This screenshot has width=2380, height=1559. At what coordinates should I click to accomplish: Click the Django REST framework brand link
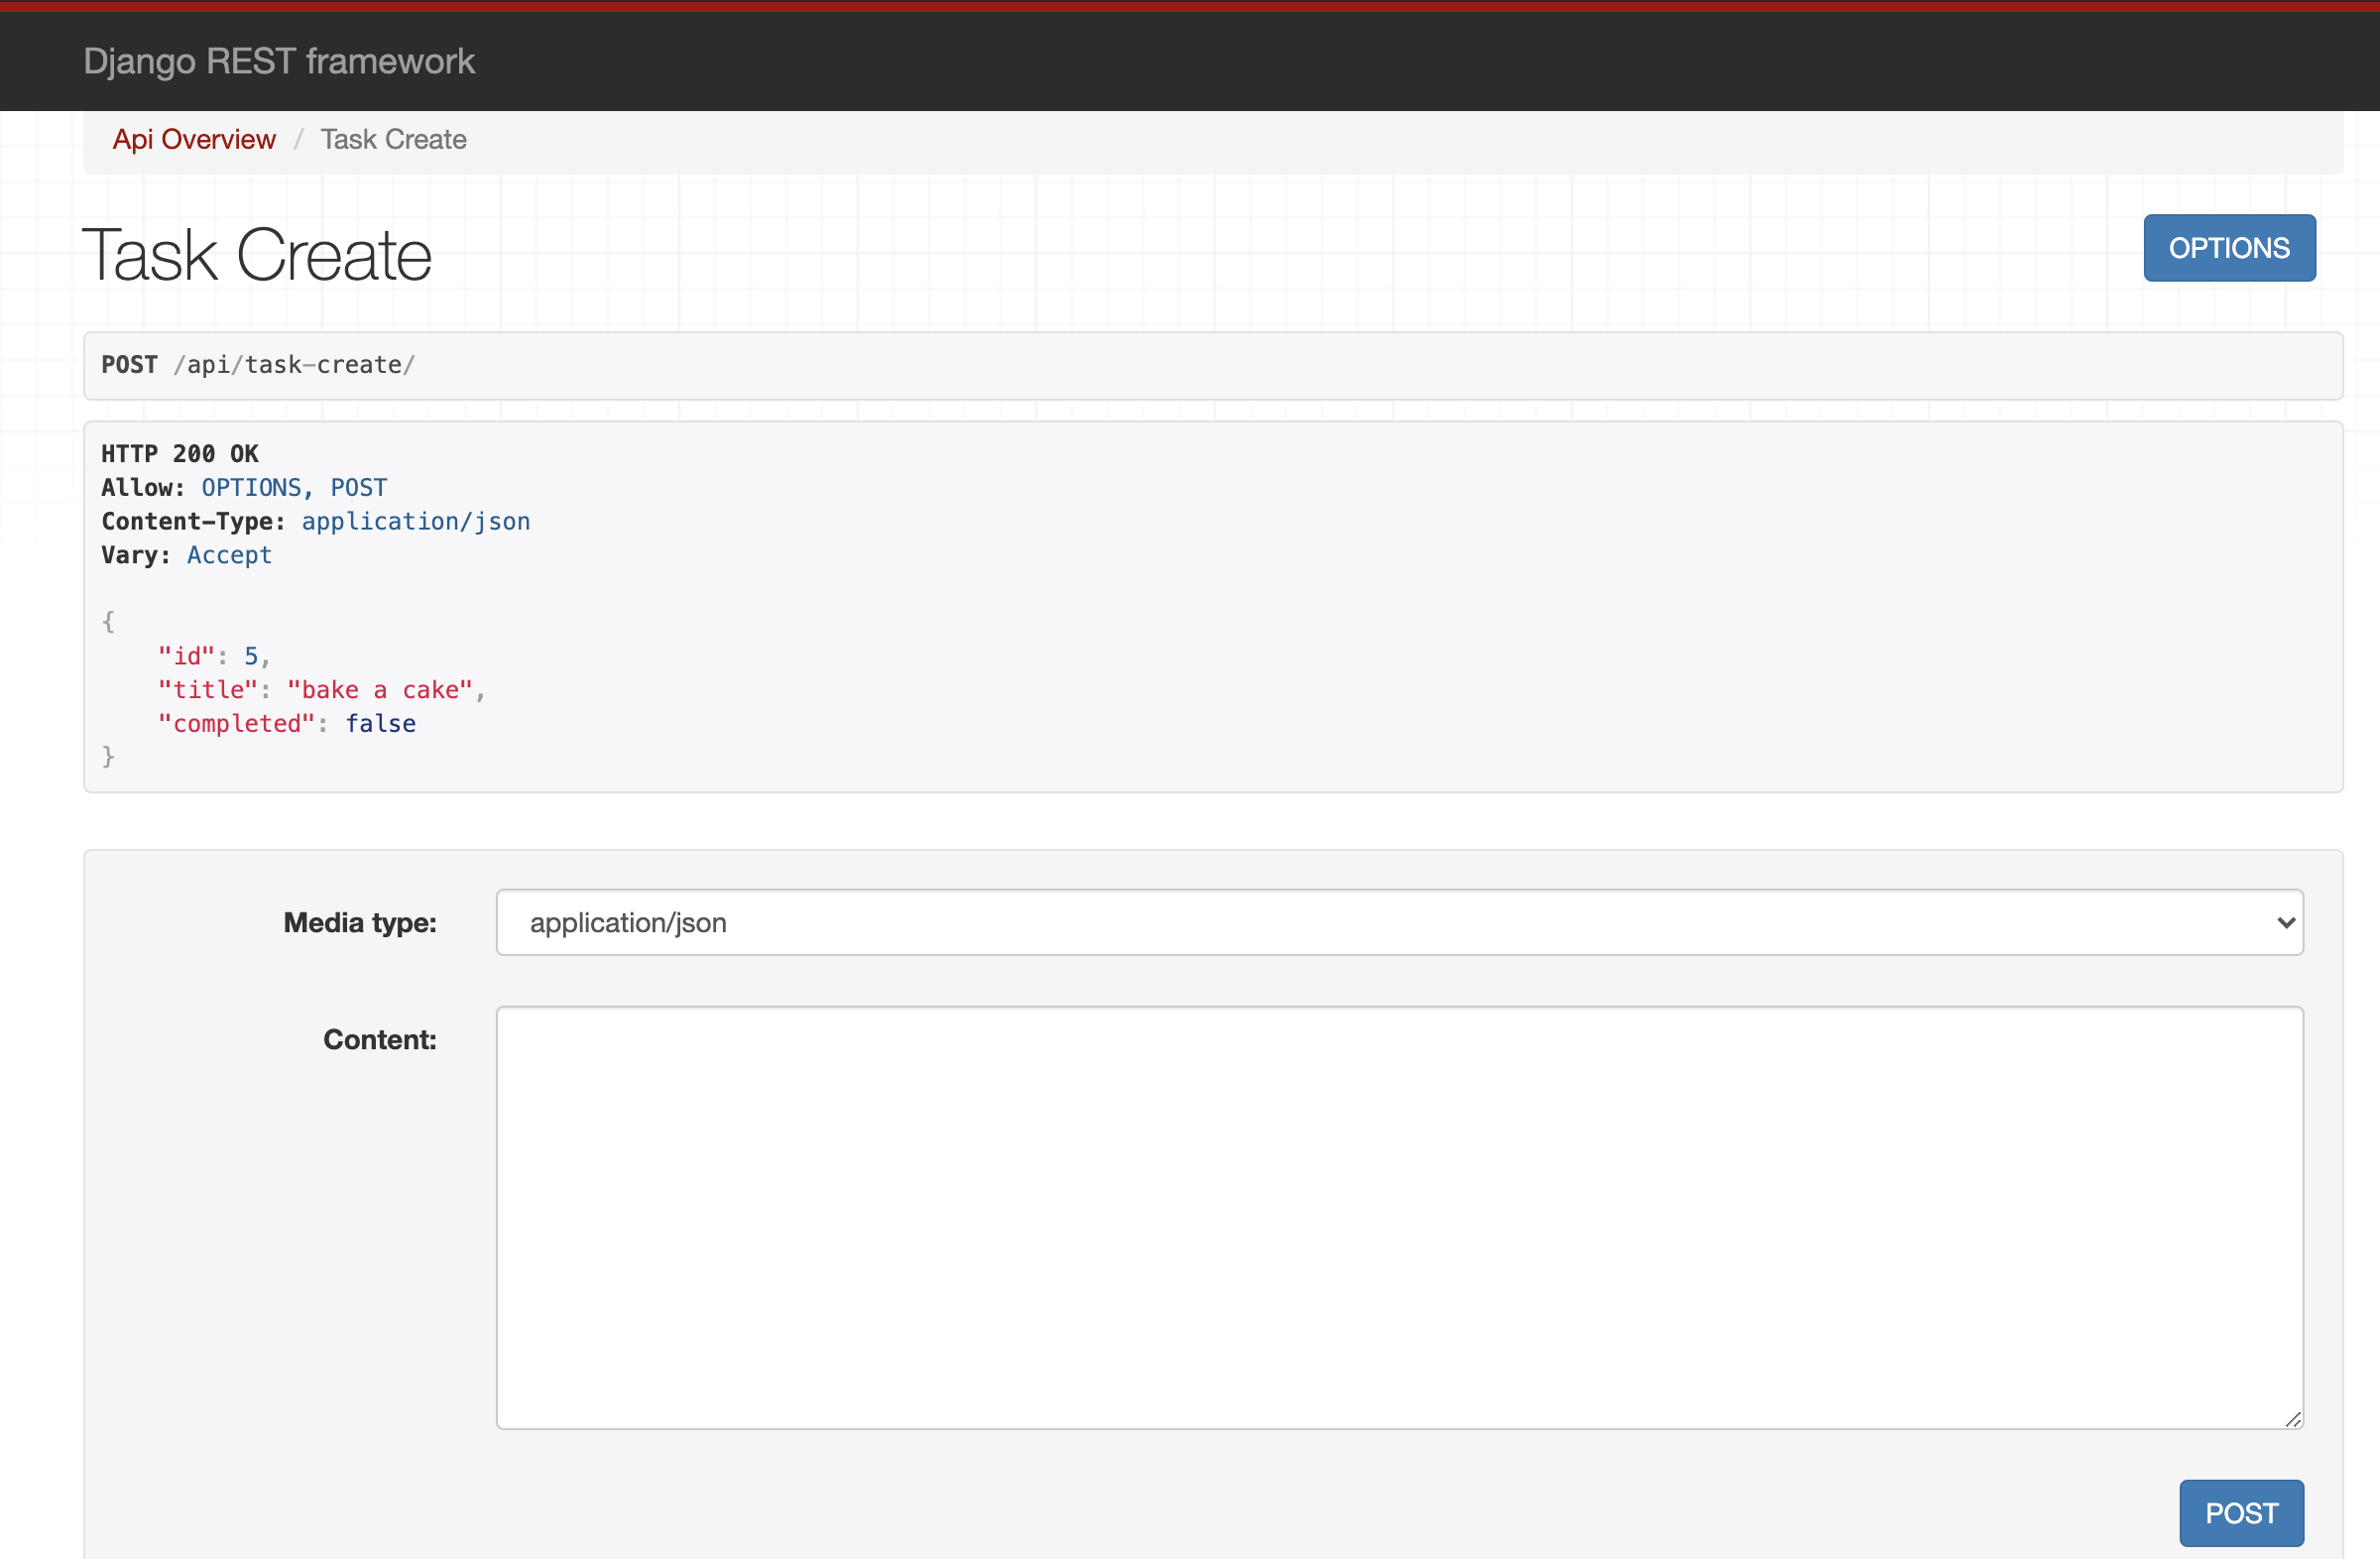tap(278, 61)
